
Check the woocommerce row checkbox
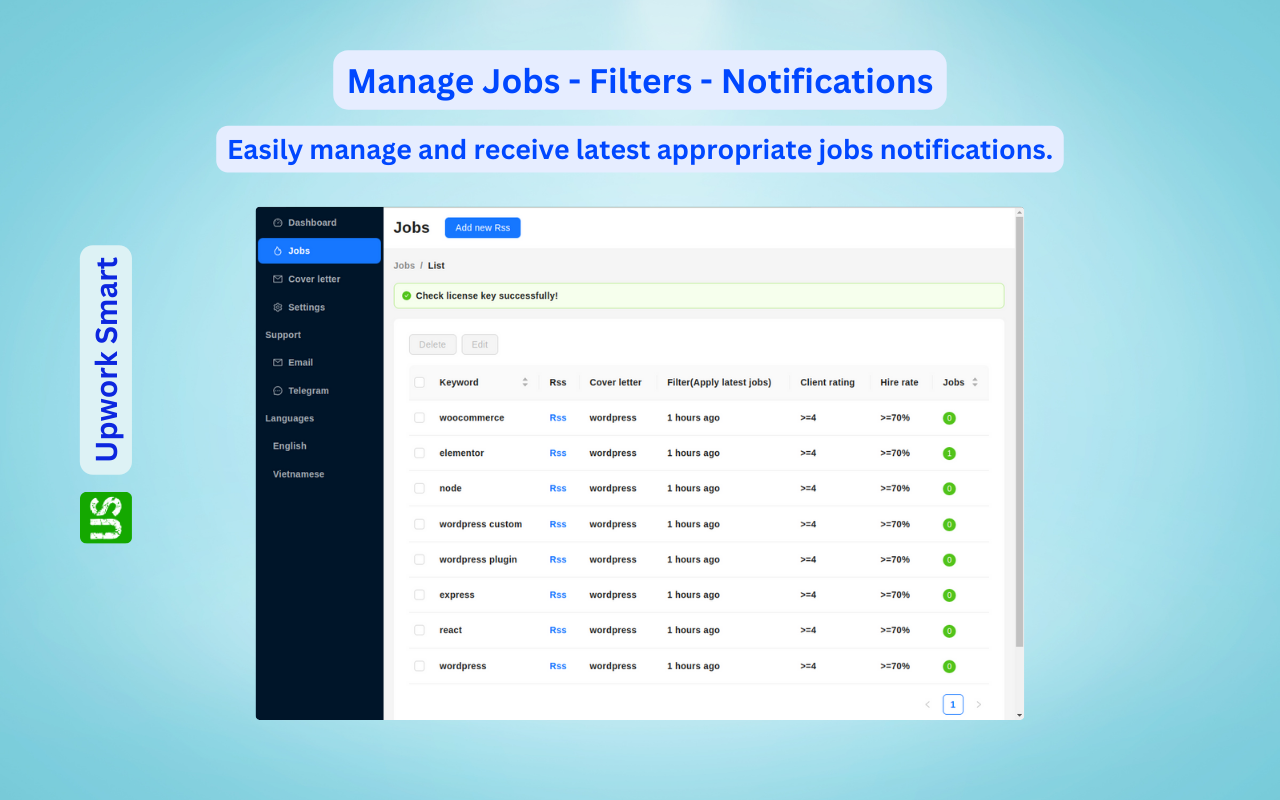(x=420, y=418)
